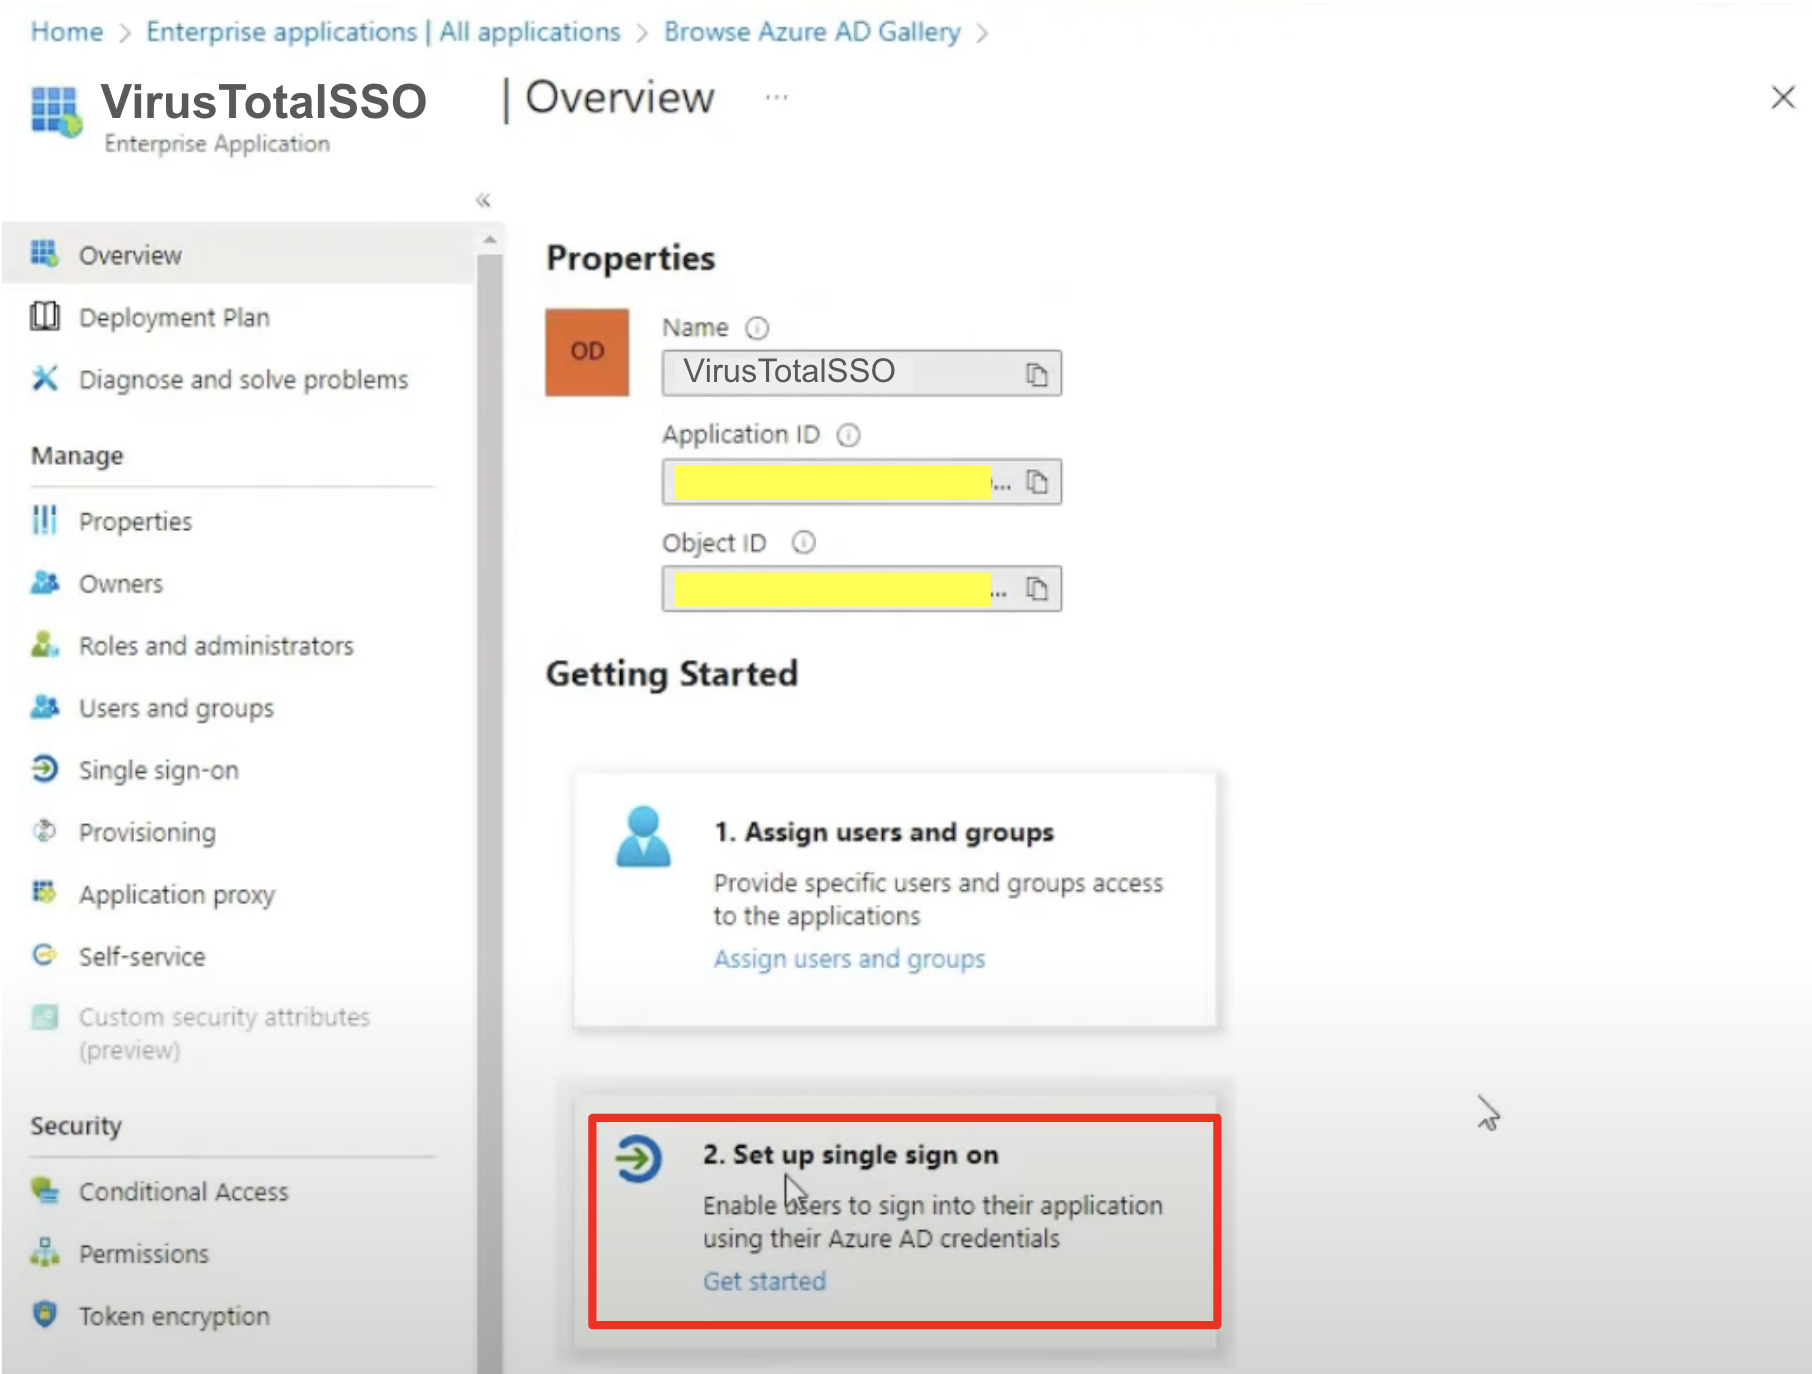The width and height of the screenshot is (1812, 1374).
Task: Click the Self-service icon
Action: click(x=44, y=954)
